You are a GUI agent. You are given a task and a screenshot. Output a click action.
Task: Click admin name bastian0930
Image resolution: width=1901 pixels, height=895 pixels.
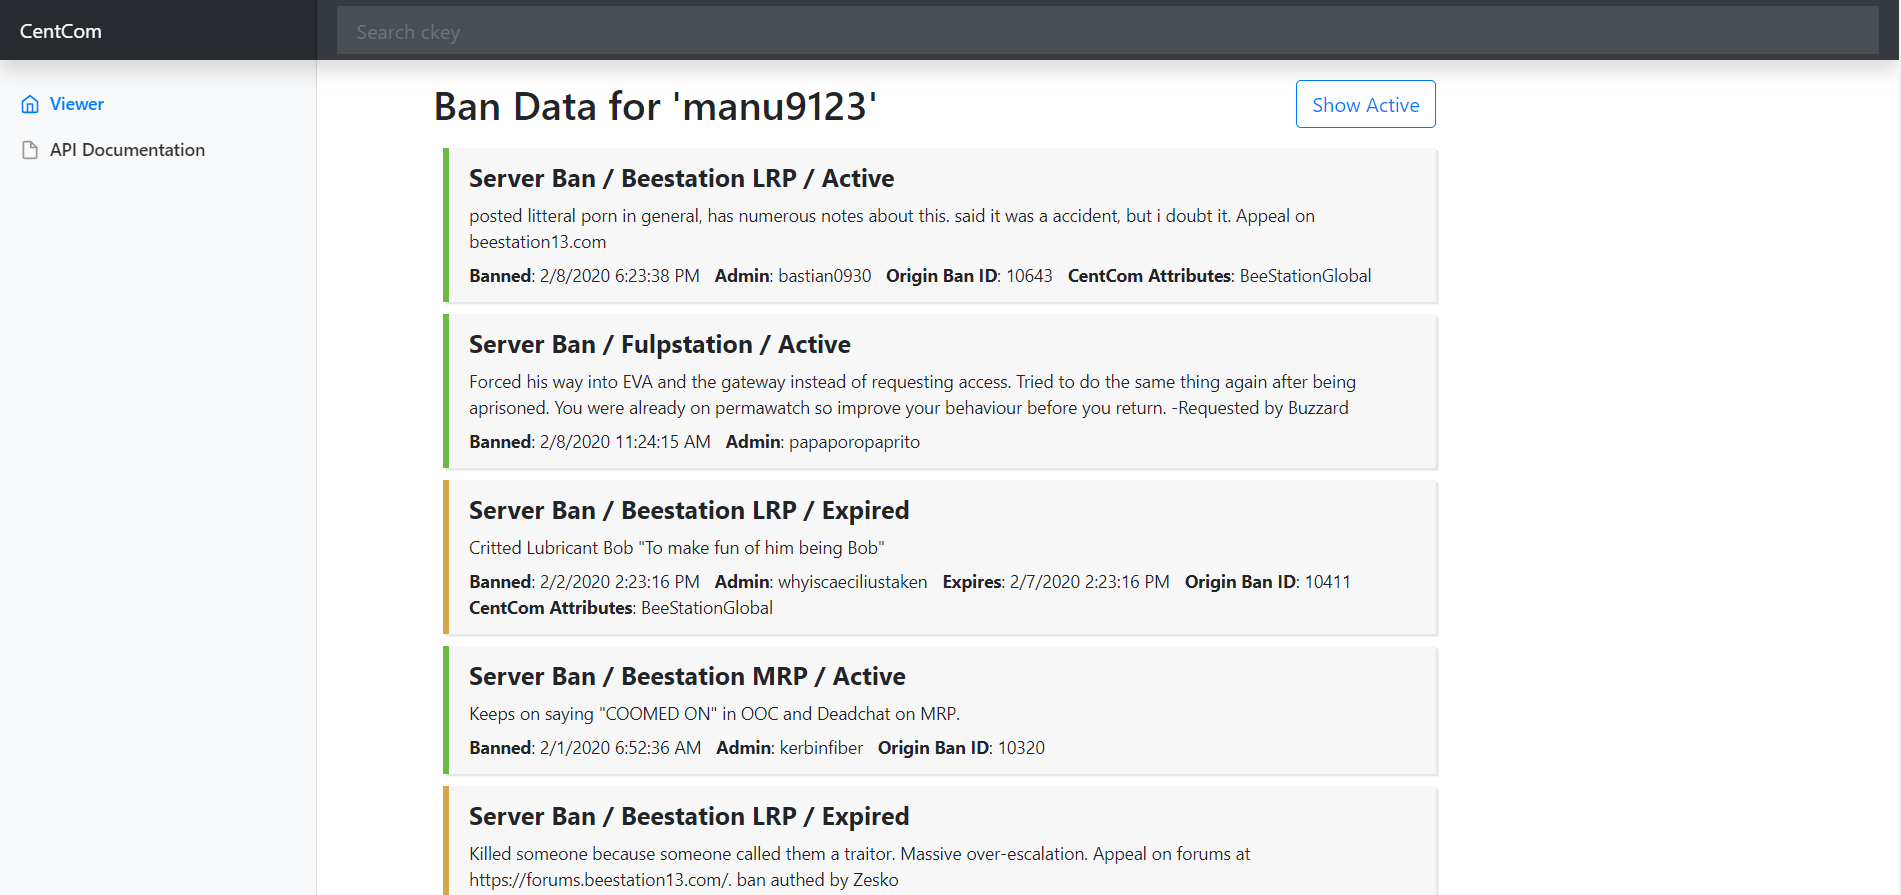(825, 276)
